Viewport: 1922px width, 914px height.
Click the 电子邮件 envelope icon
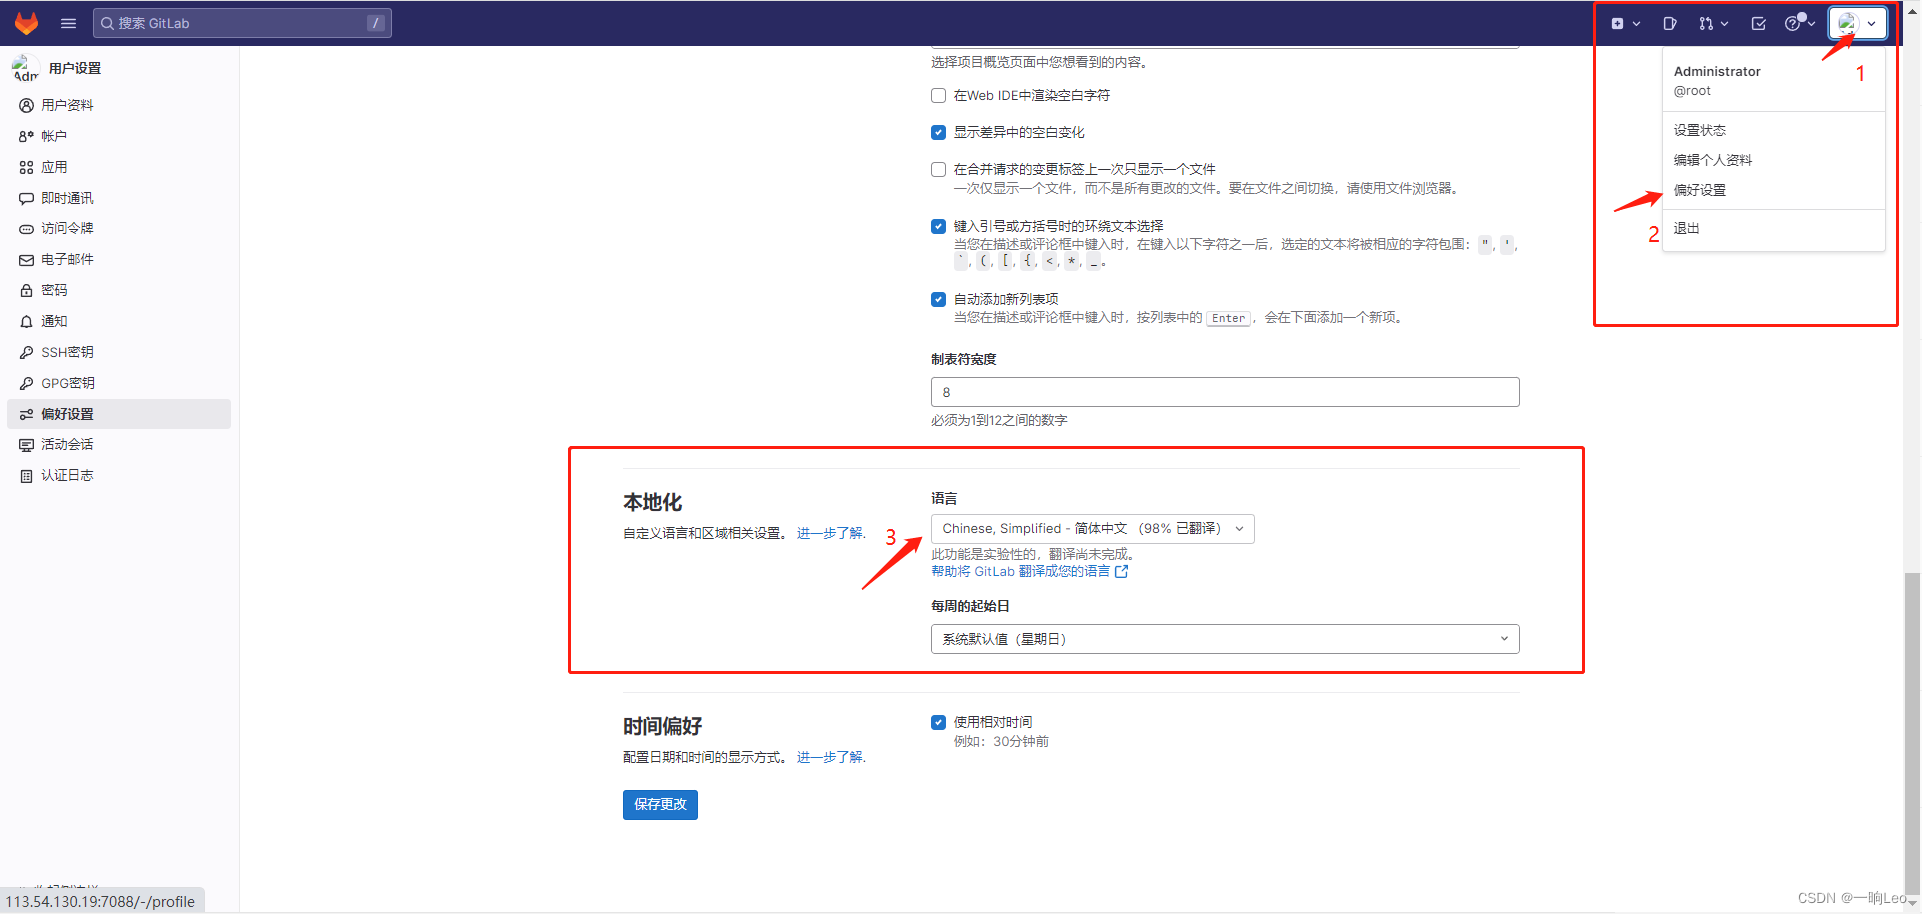pyautogui.click(x=27, y=260)
